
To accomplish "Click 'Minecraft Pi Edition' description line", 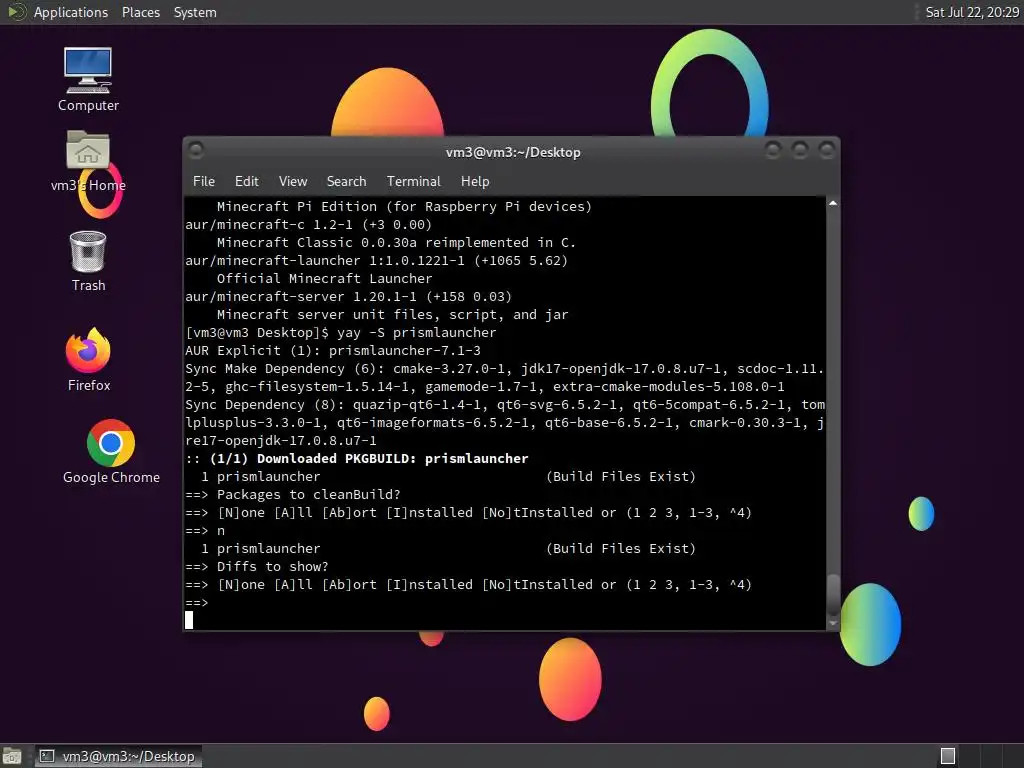I will pyautogui.click(x=404, y=206).
